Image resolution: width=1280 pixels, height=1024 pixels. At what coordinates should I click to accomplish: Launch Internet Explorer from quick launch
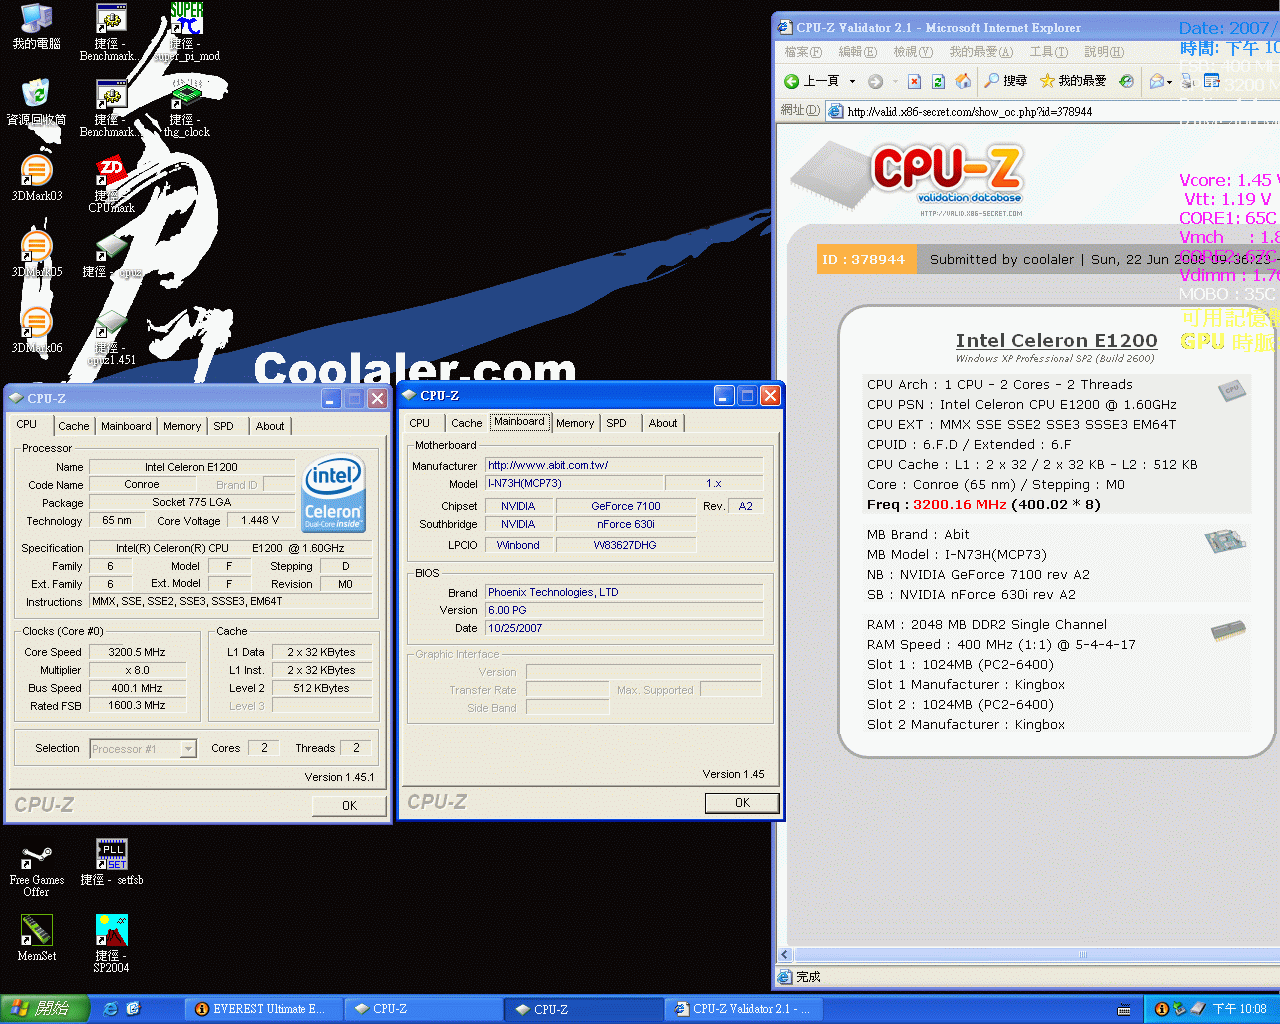pos(111,1009)
